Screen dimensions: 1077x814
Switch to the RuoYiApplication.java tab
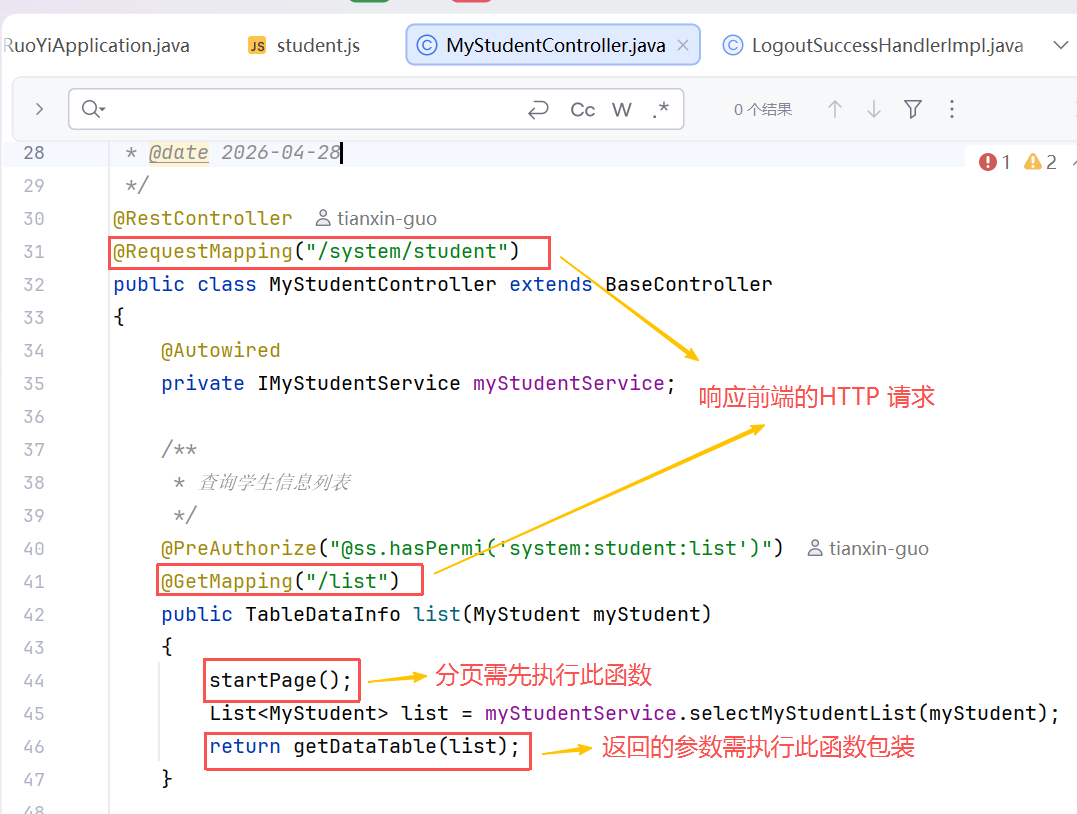96,45
